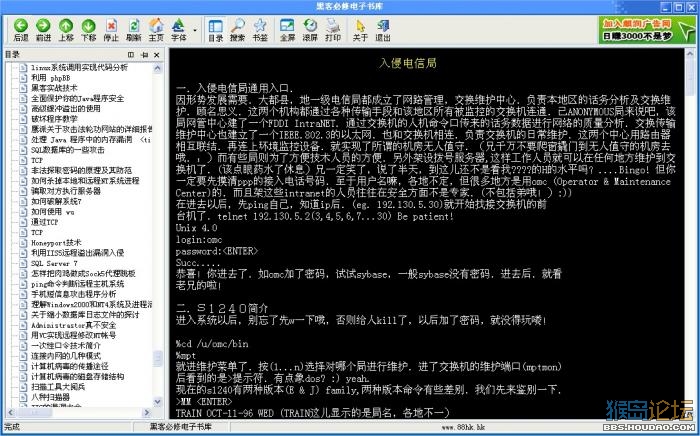Select '用VC实现远程修改NT帐号' entry
This screenshot has width=700, height=436.
tap(73, 335)
